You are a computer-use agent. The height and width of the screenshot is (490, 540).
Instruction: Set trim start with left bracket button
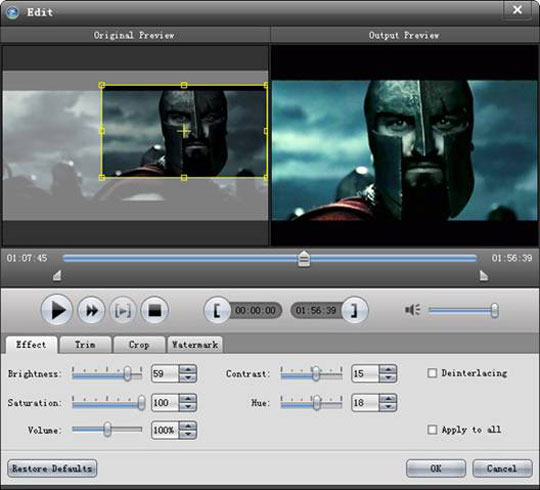217,310
